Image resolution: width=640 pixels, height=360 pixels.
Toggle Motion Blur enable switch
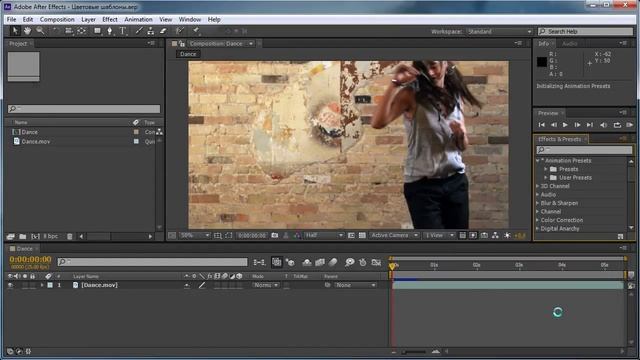click(x=333, y=262)
